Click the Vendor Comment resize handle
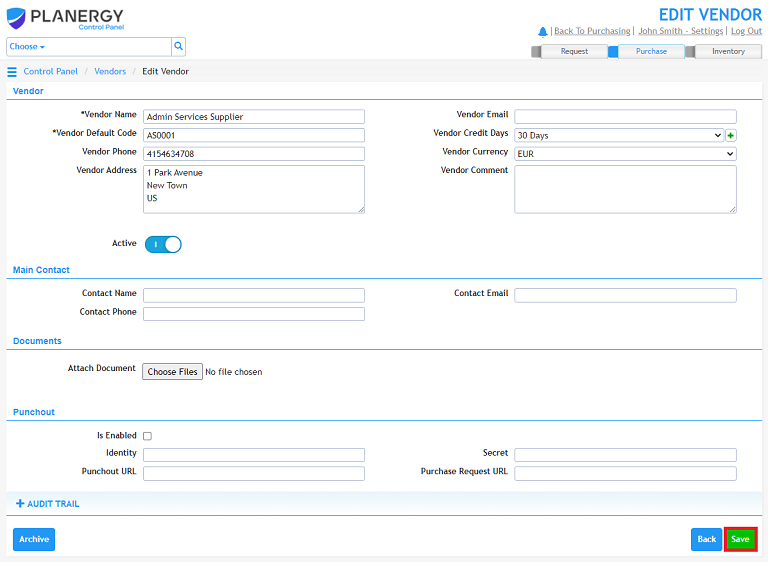The image size is (768, 562). pyautogui.click(x=732, y=210)
